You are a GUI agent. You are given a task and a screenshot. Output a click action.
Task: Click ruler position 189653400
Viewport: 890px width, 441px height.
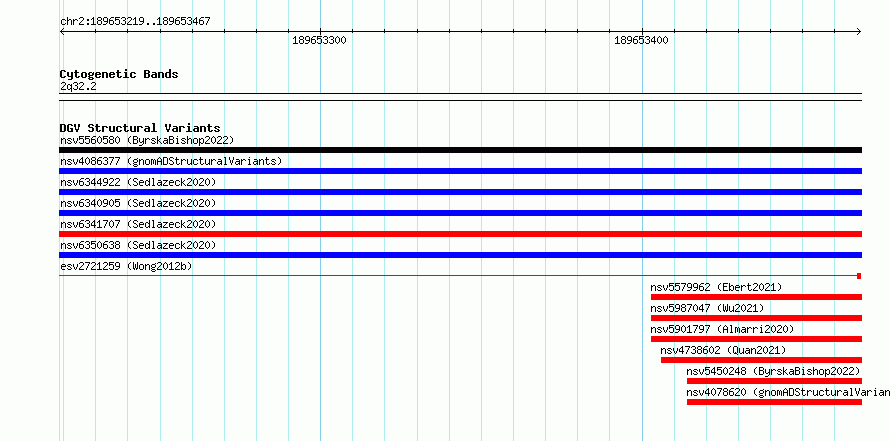[x=641, y=40]
